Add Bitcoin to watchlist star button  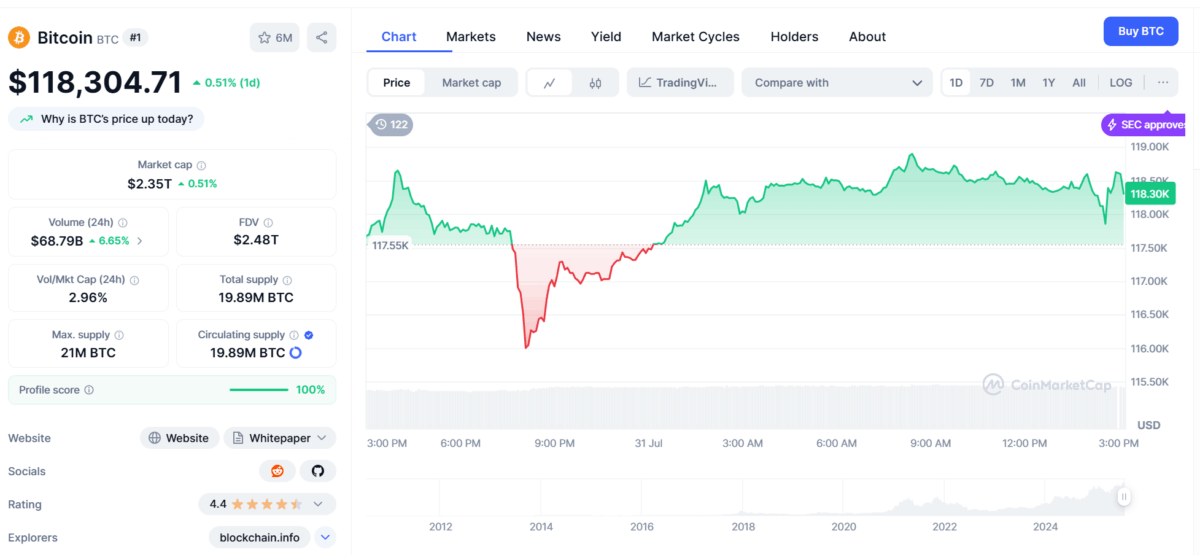click(x=275, y=37)
